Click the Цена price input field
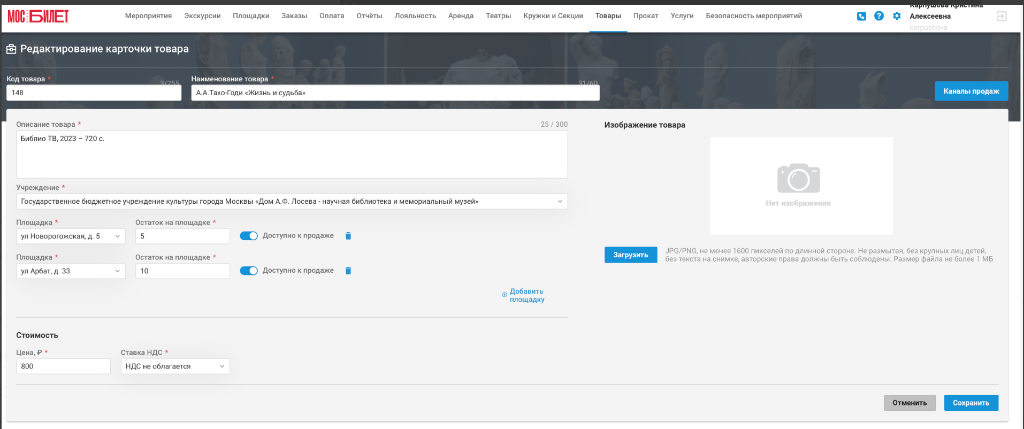Screen dimensions: 1024x429 63,366
